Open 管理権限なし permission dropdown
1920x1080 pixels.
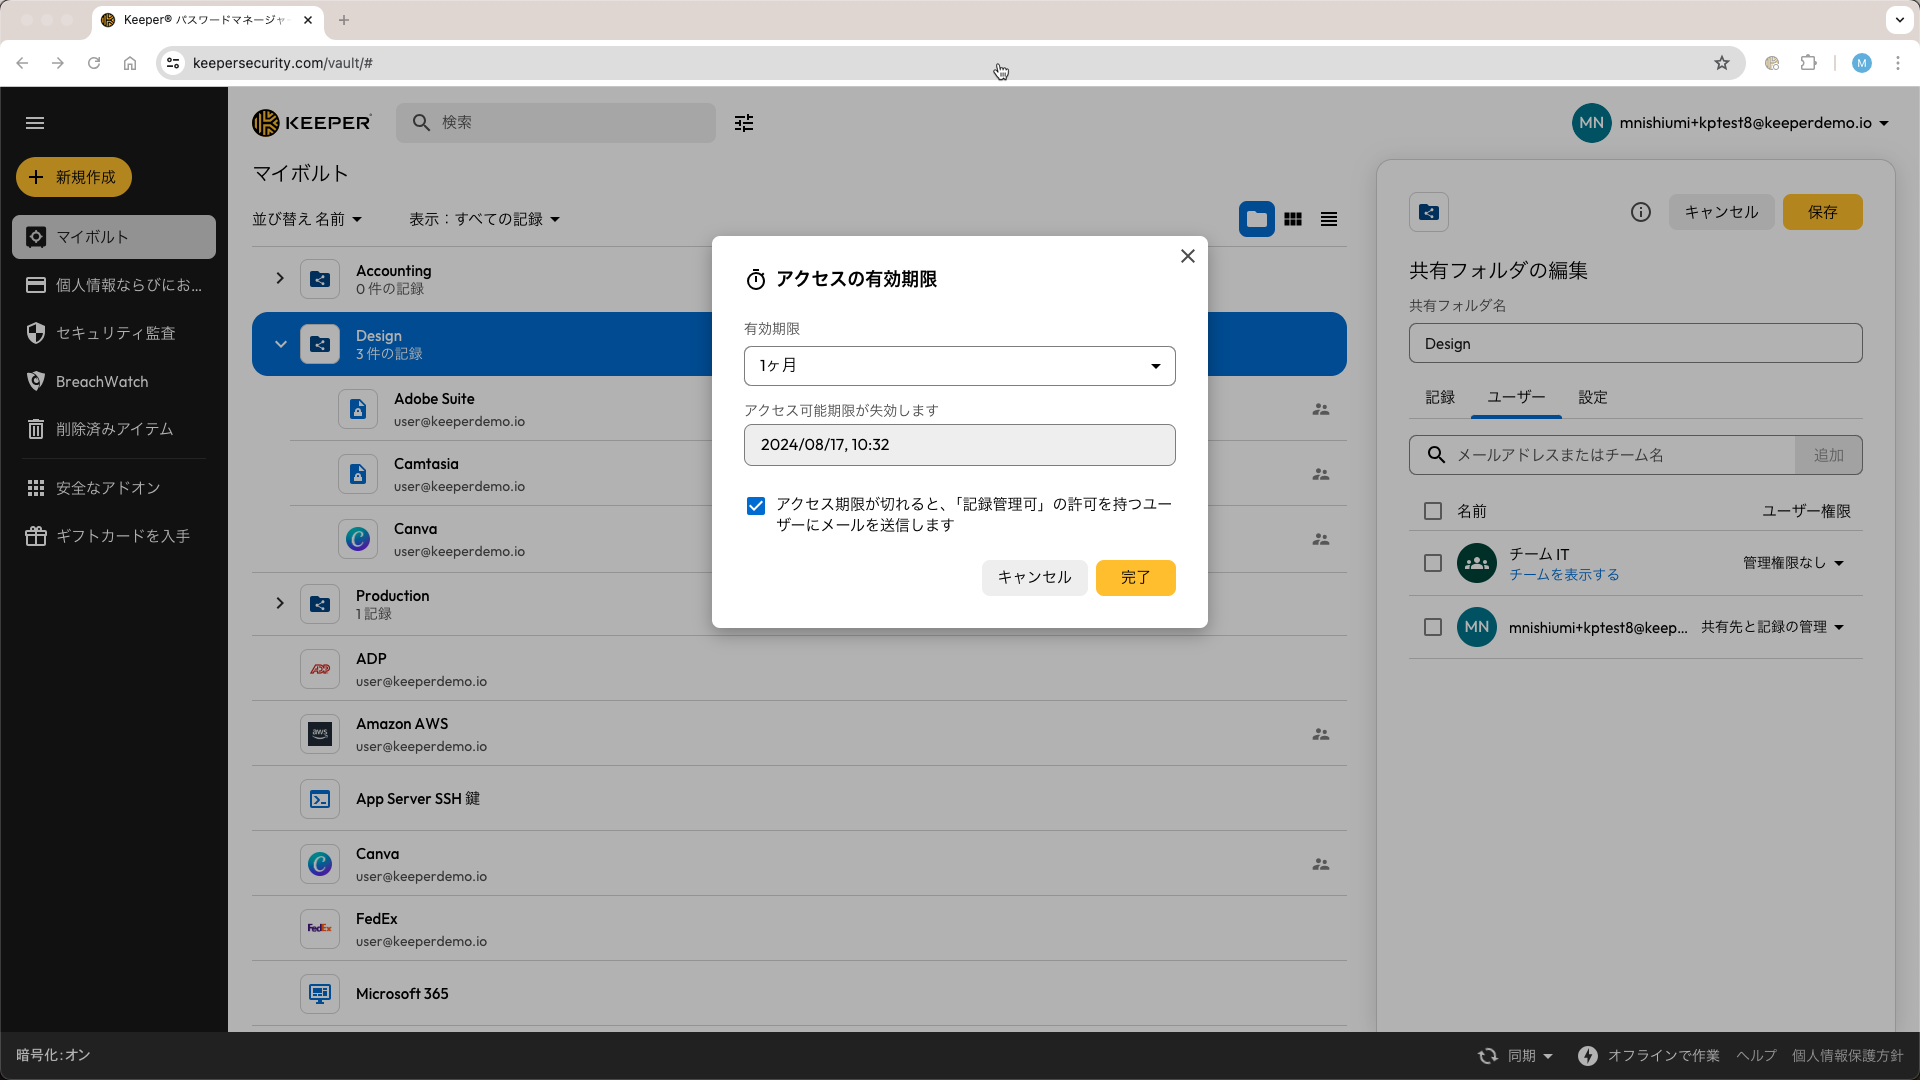click(1793, 563)
